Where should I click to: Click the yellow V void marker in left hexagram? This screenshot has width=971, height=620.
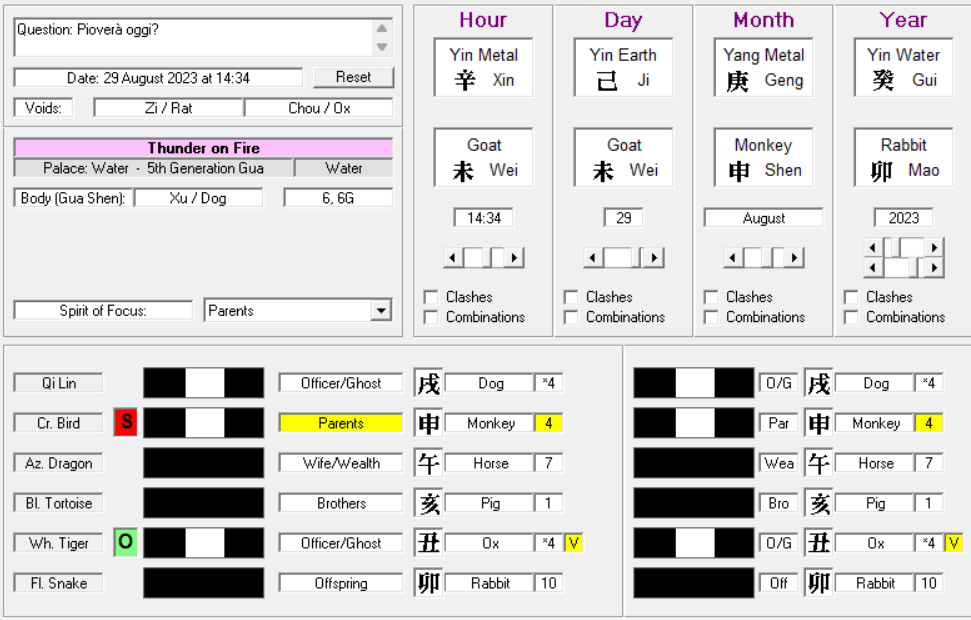pos(573,543)
